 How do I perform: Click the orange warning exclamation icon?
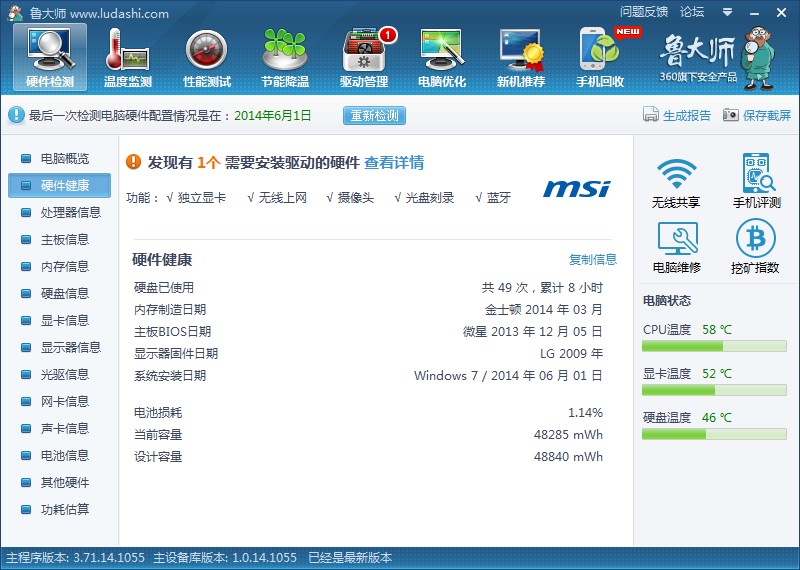133,162
